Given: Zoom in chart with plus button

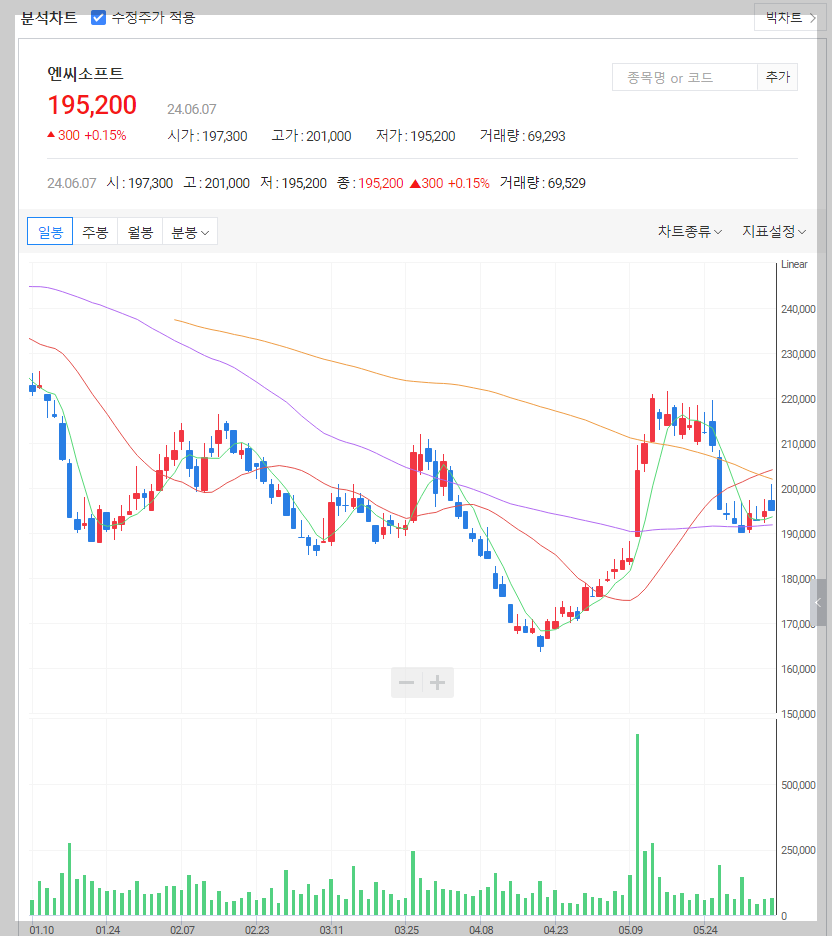Looking at the screenshot, I should pos(437,682).
